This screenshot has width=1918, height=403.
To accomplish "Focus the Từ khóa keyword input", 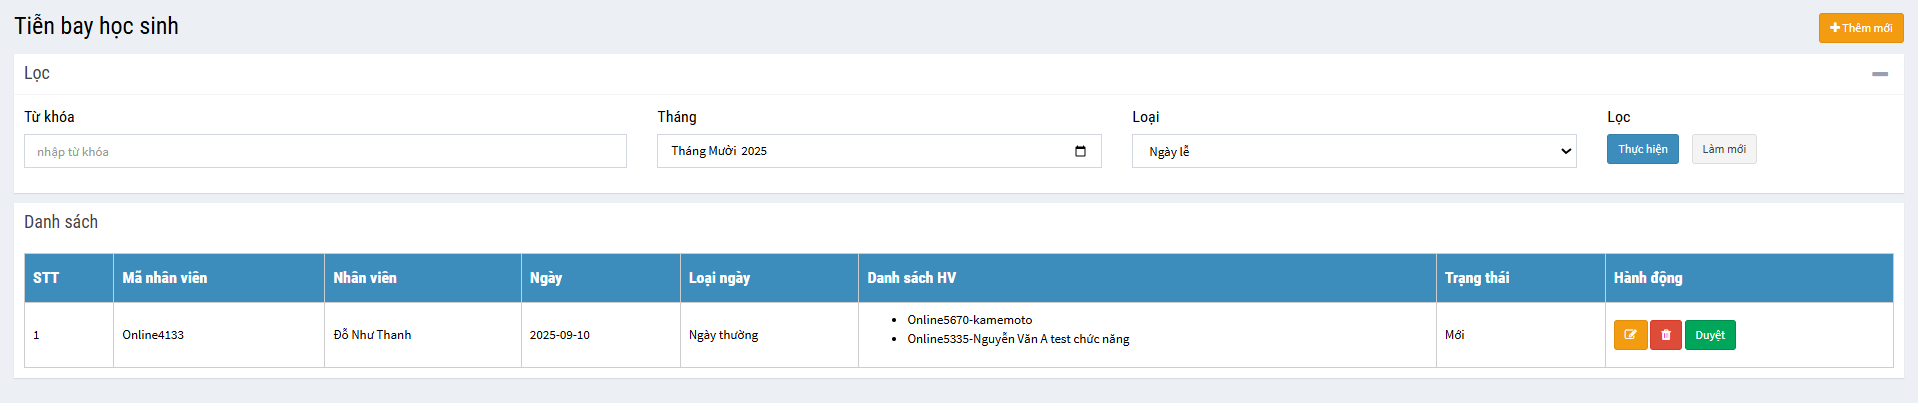I will (x=325, y=152).
